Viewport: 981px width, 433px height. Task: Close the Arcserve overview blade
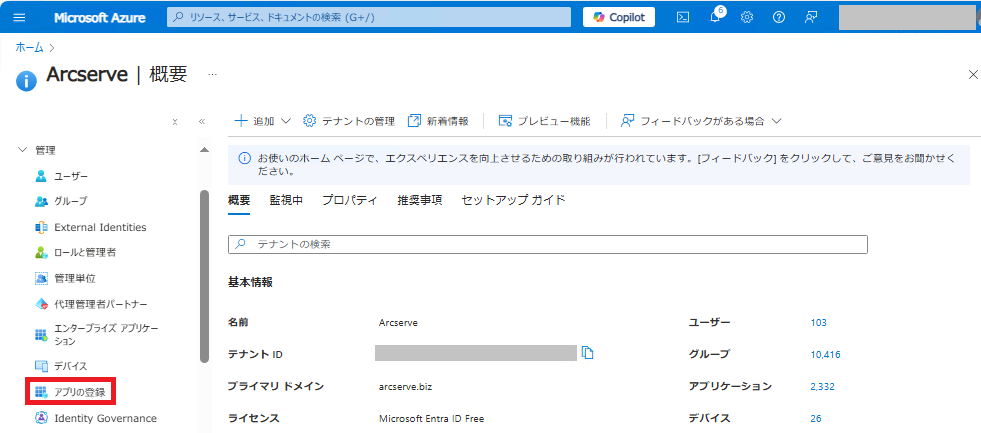click(x=973, y=74)
